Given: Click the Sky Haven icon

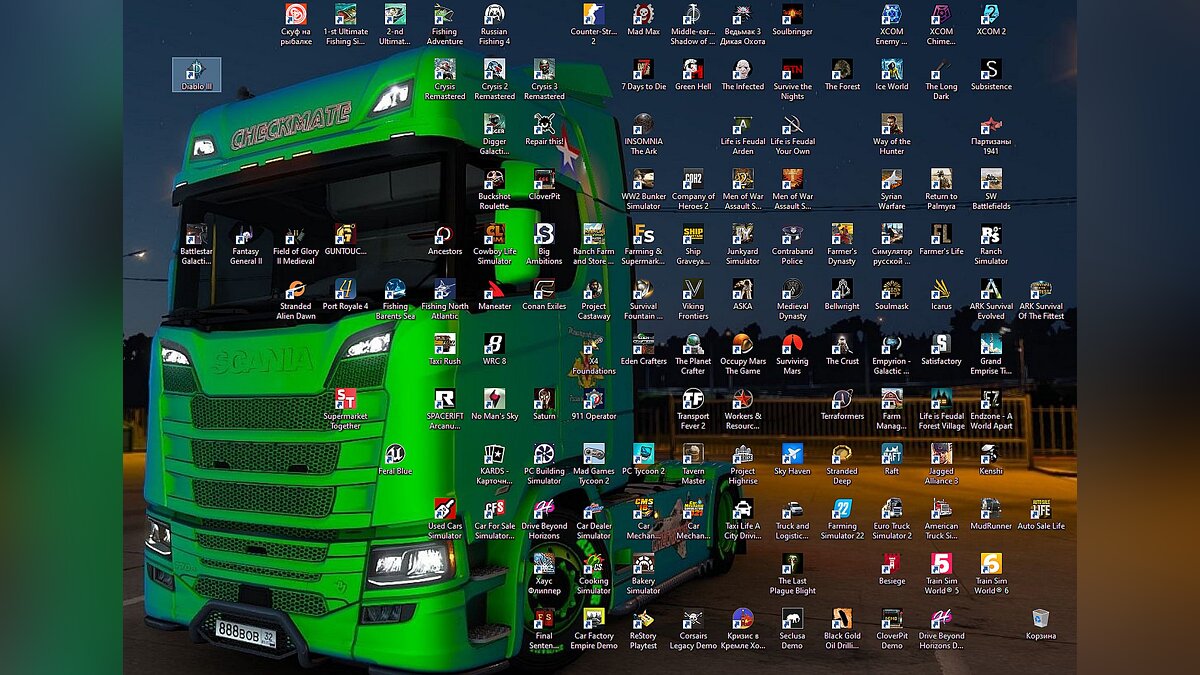Looking at the screenshot, I should (x=792, y=460).
